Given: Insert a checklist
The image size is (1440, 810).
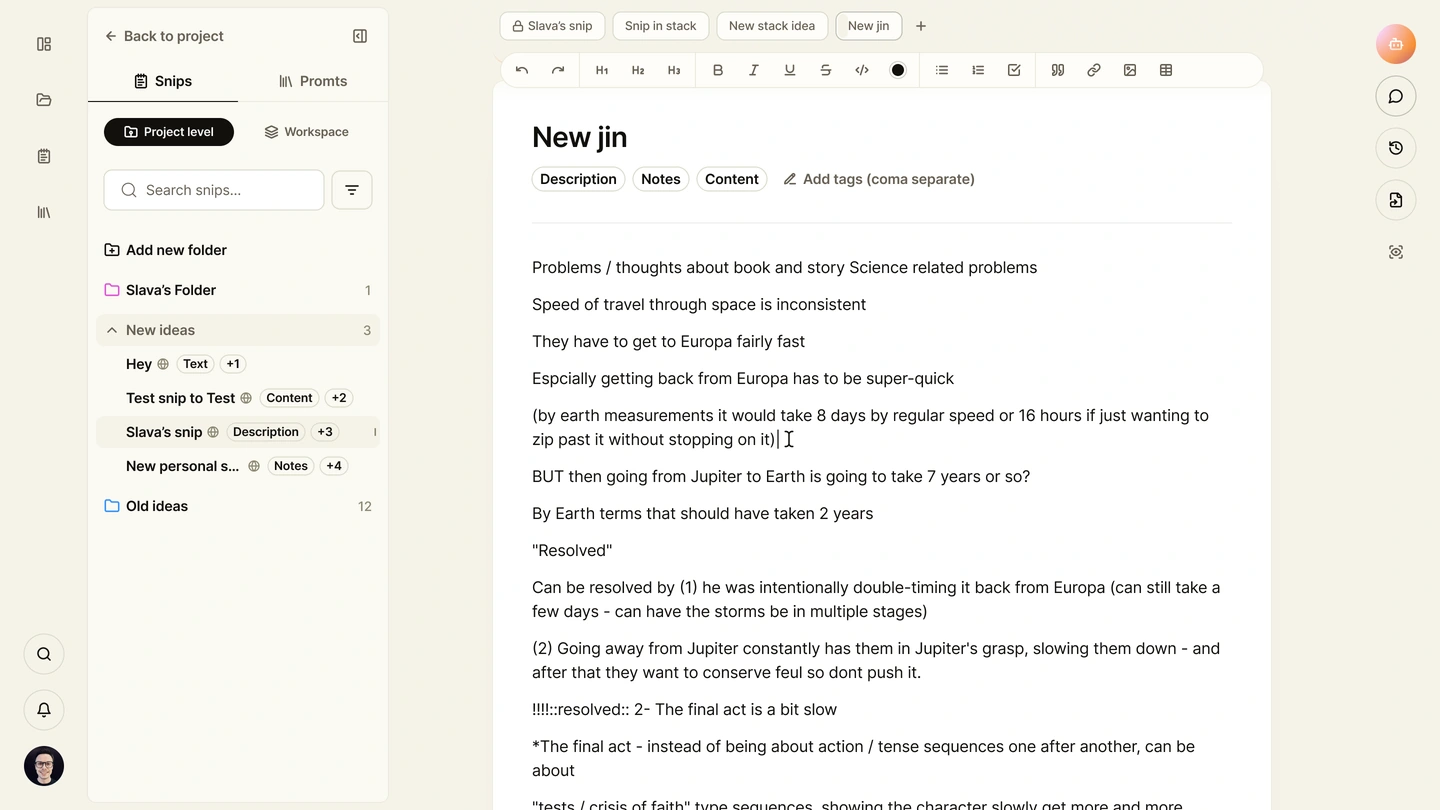Looking at the screenshot, I should pyautogui.click(x=1014, y=70).
